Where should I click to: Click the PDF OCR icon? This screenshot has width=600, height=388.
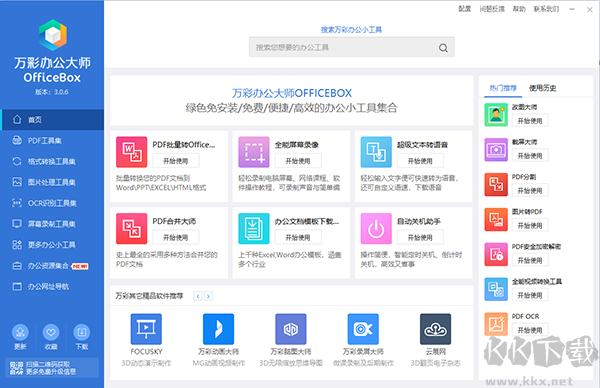496,324
